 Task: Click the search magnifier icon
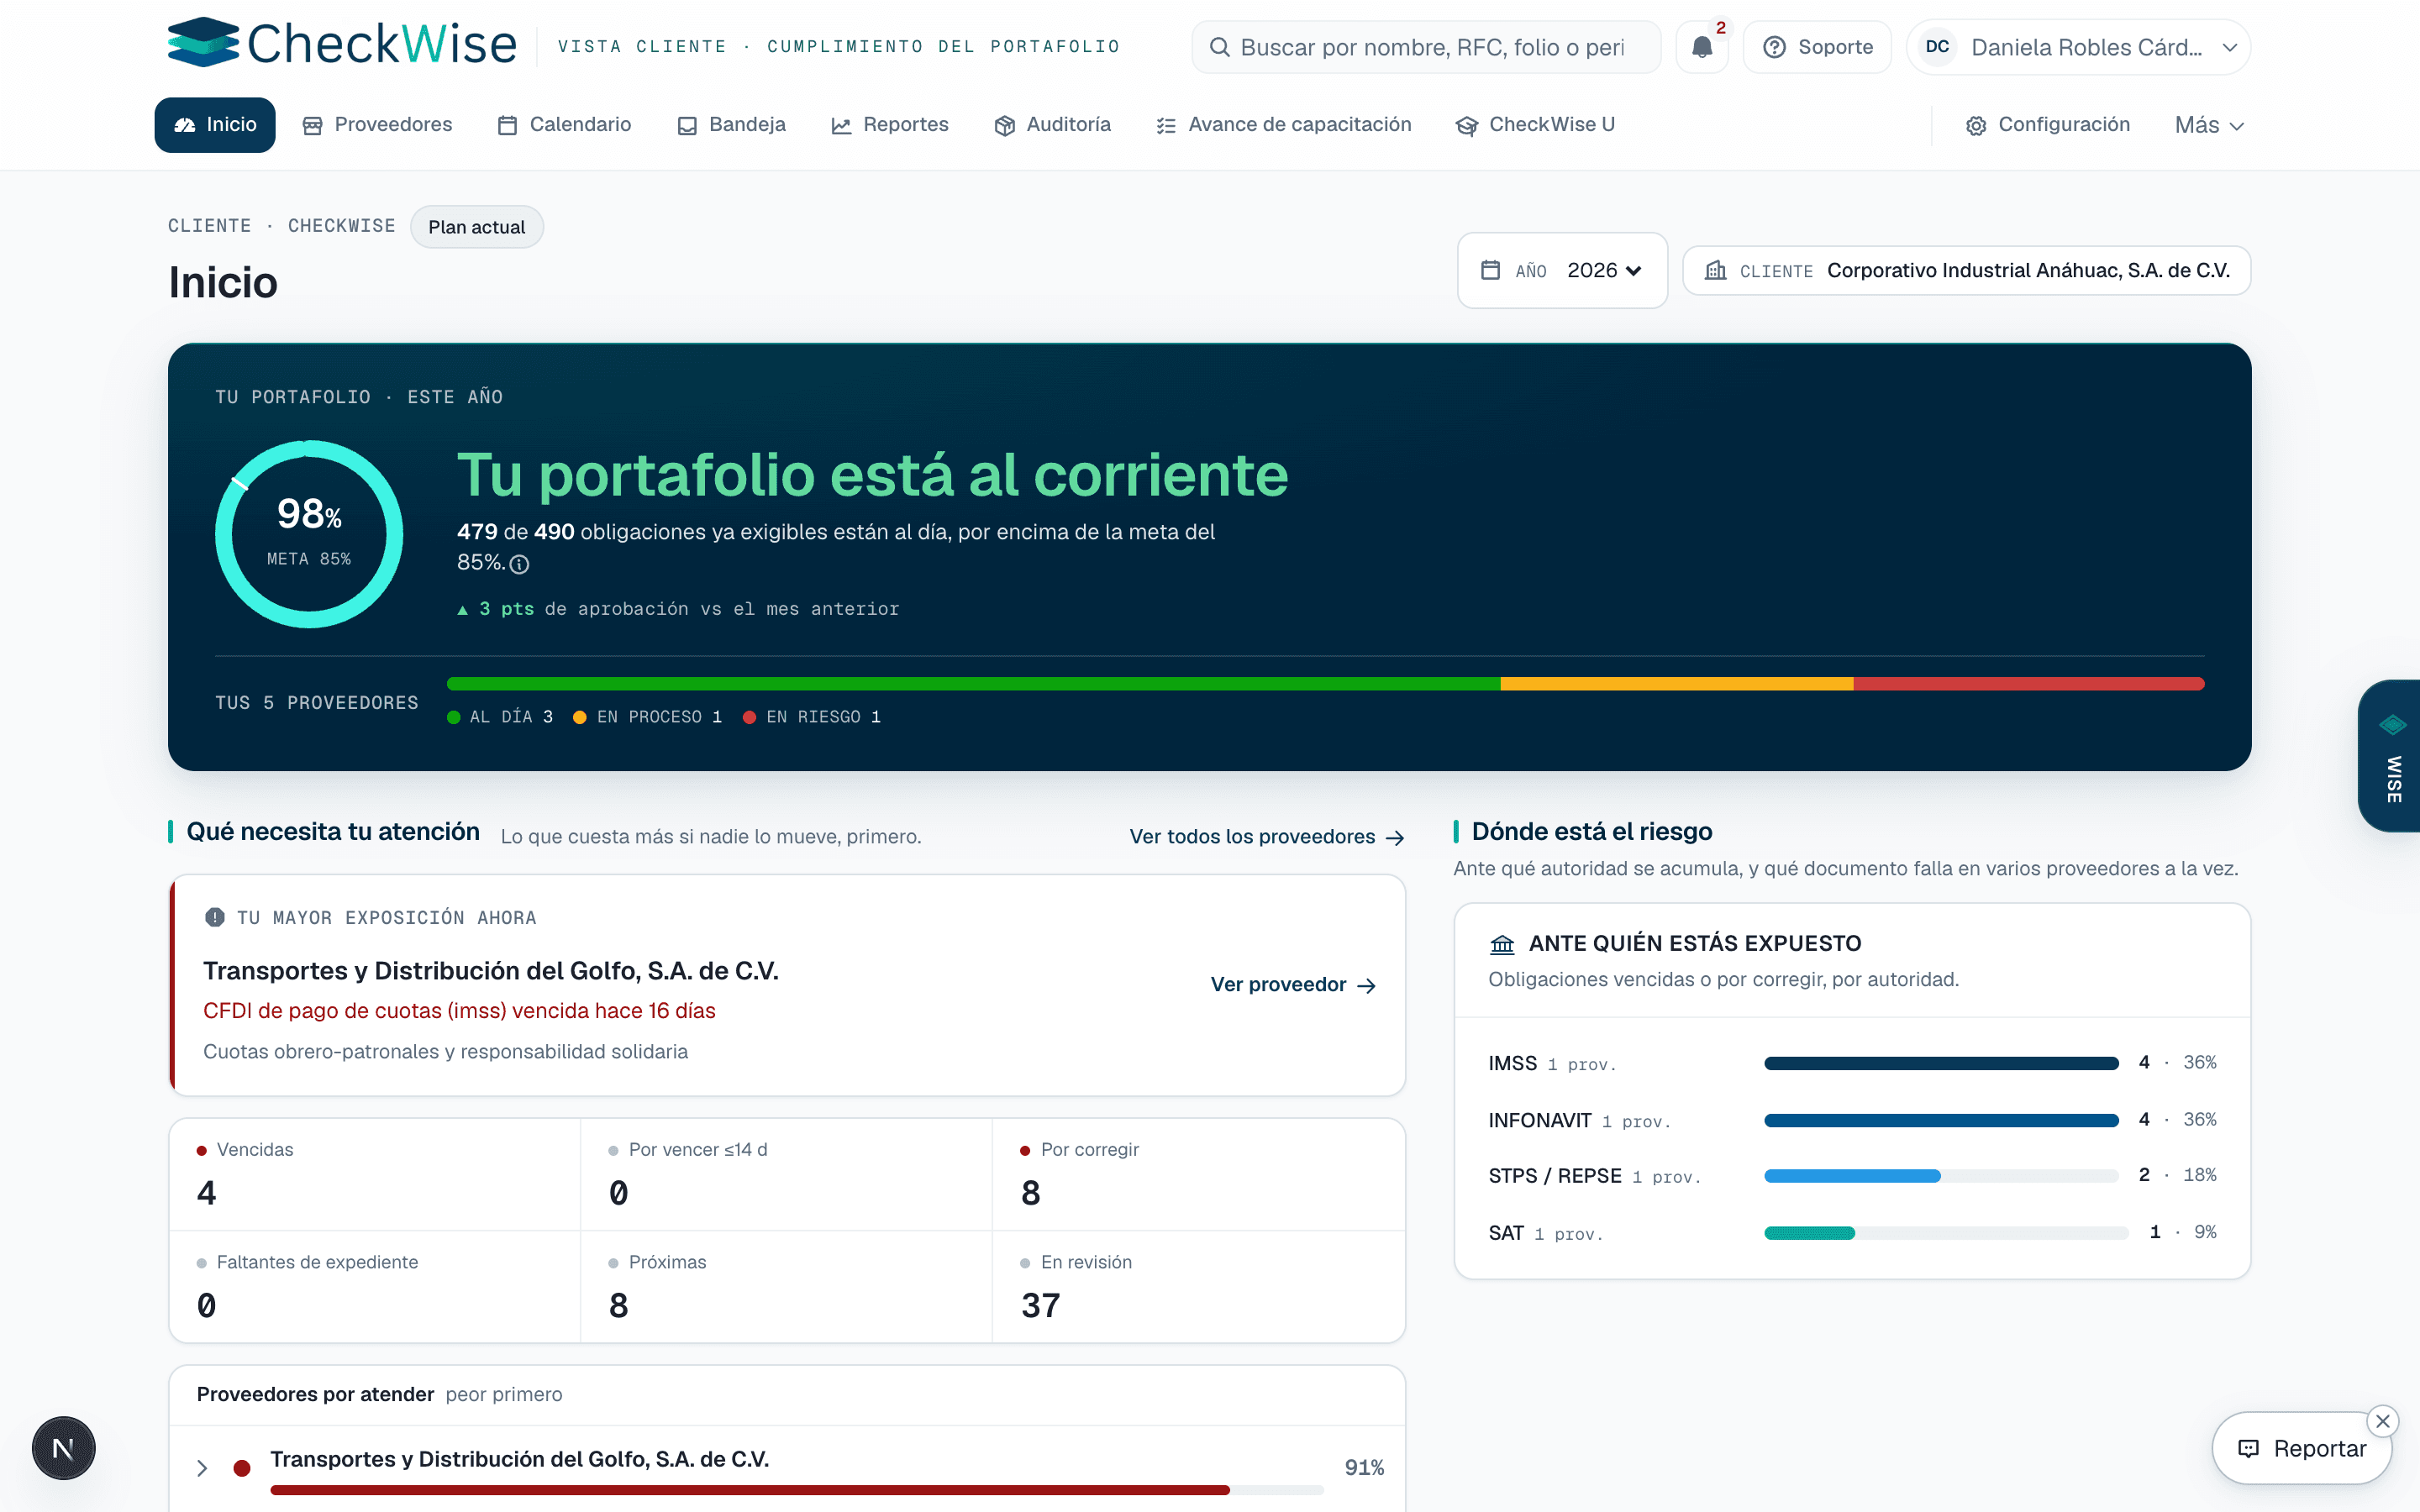[1219, 47]
